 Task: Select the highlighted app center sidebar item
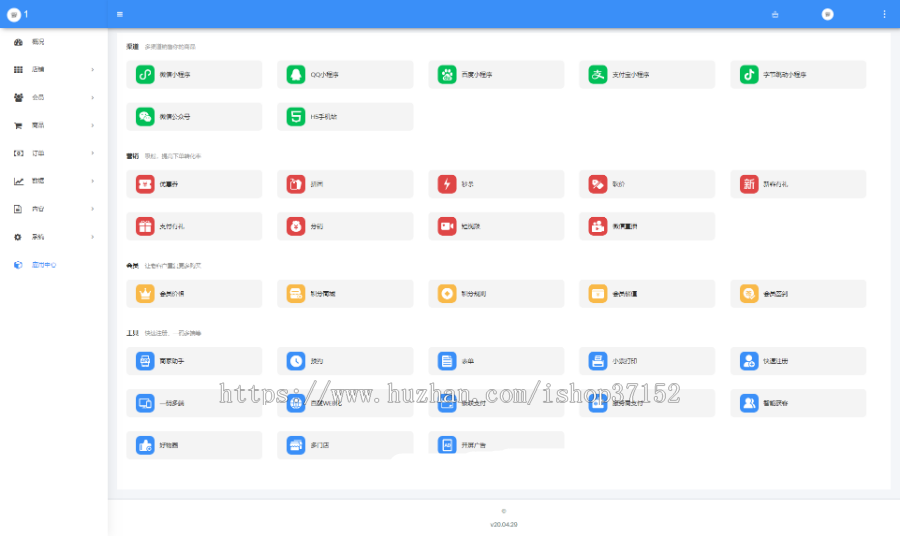(x=53, y=265)
